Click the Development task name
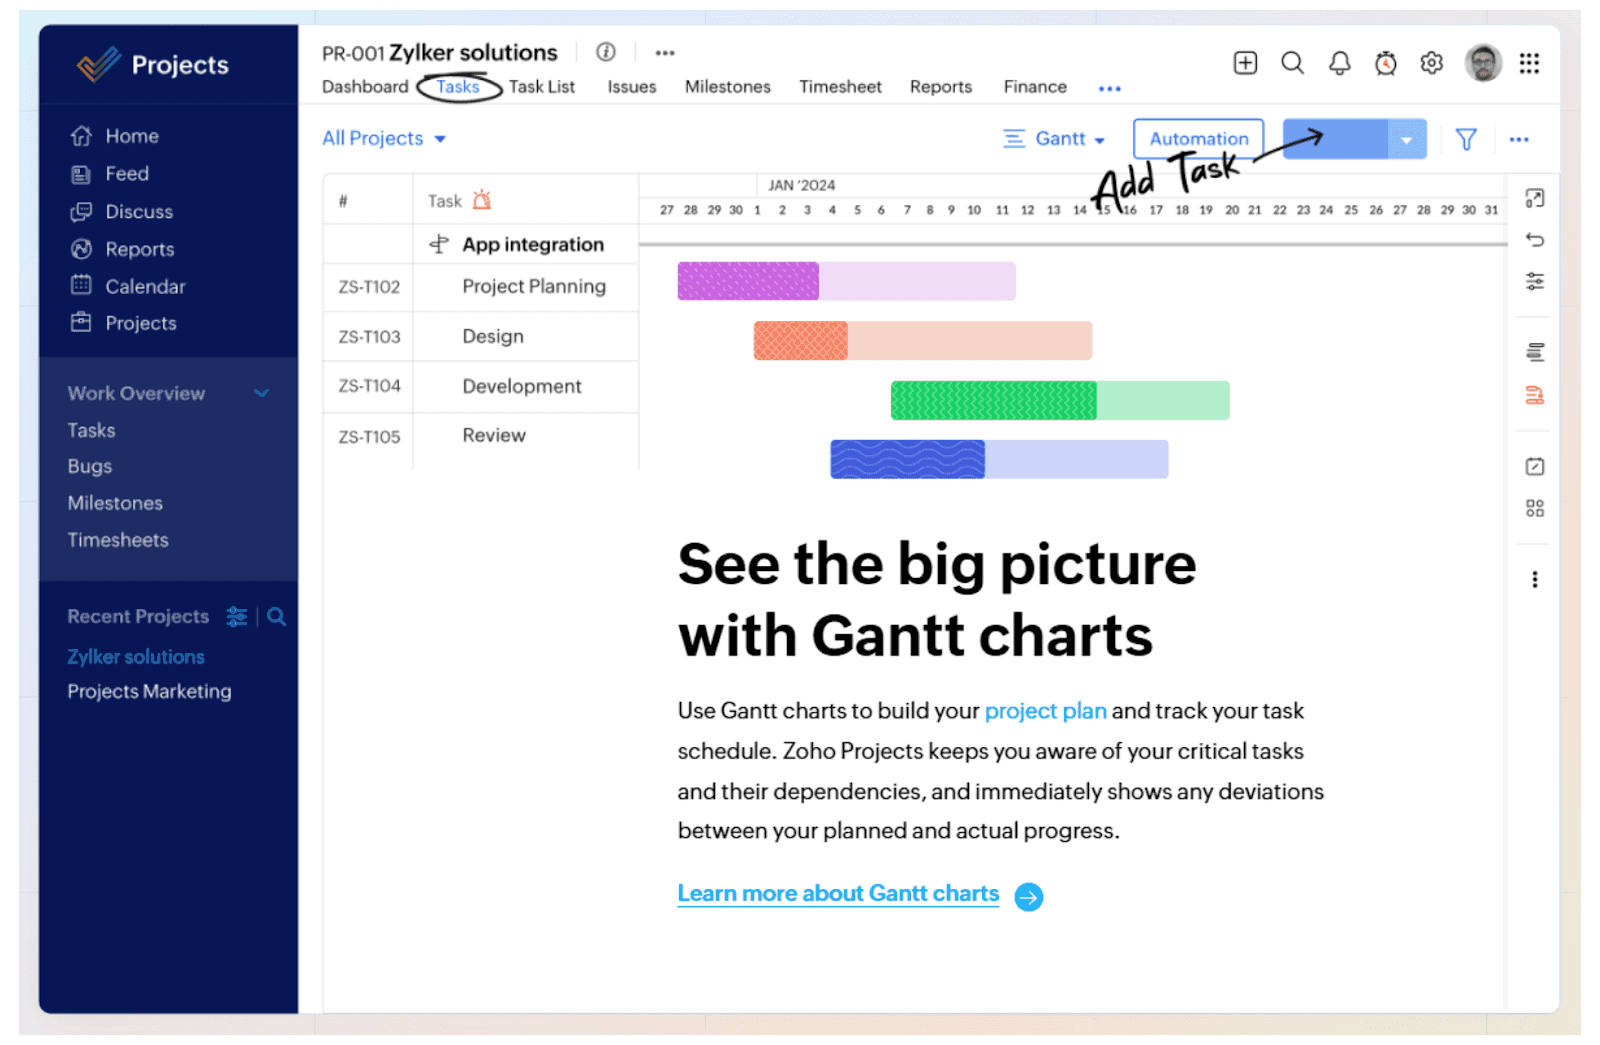The width and height of the screenshot is (1600, 1045). point(521,386)
